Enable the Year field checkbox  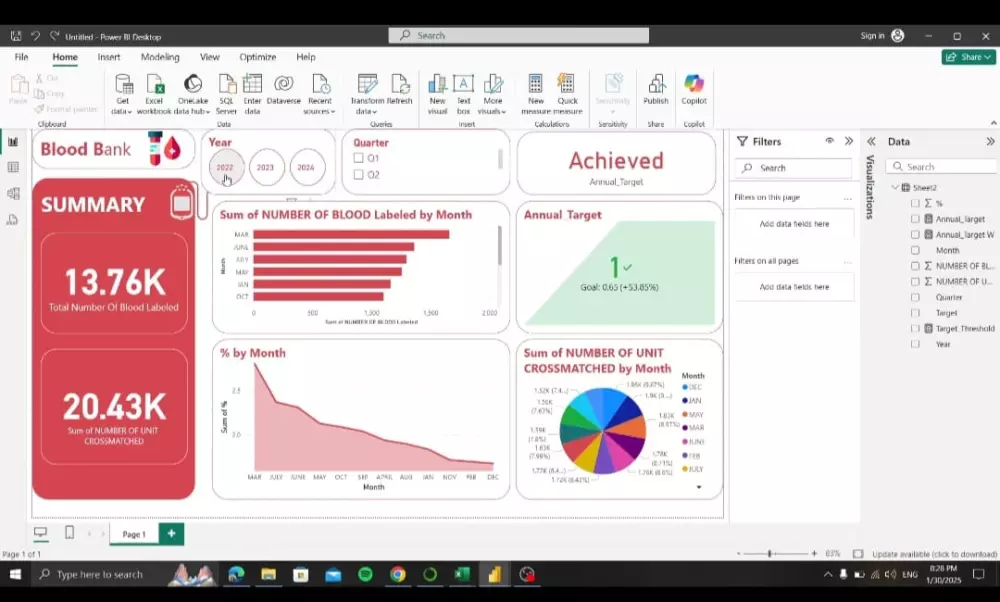pos(915,344)
